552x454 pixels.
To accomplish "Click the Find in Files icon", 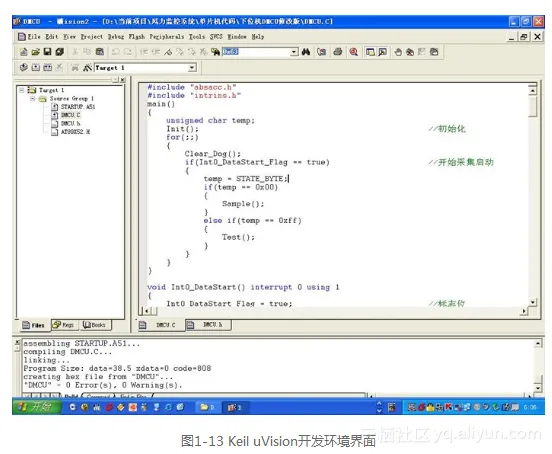I will 215,52.
